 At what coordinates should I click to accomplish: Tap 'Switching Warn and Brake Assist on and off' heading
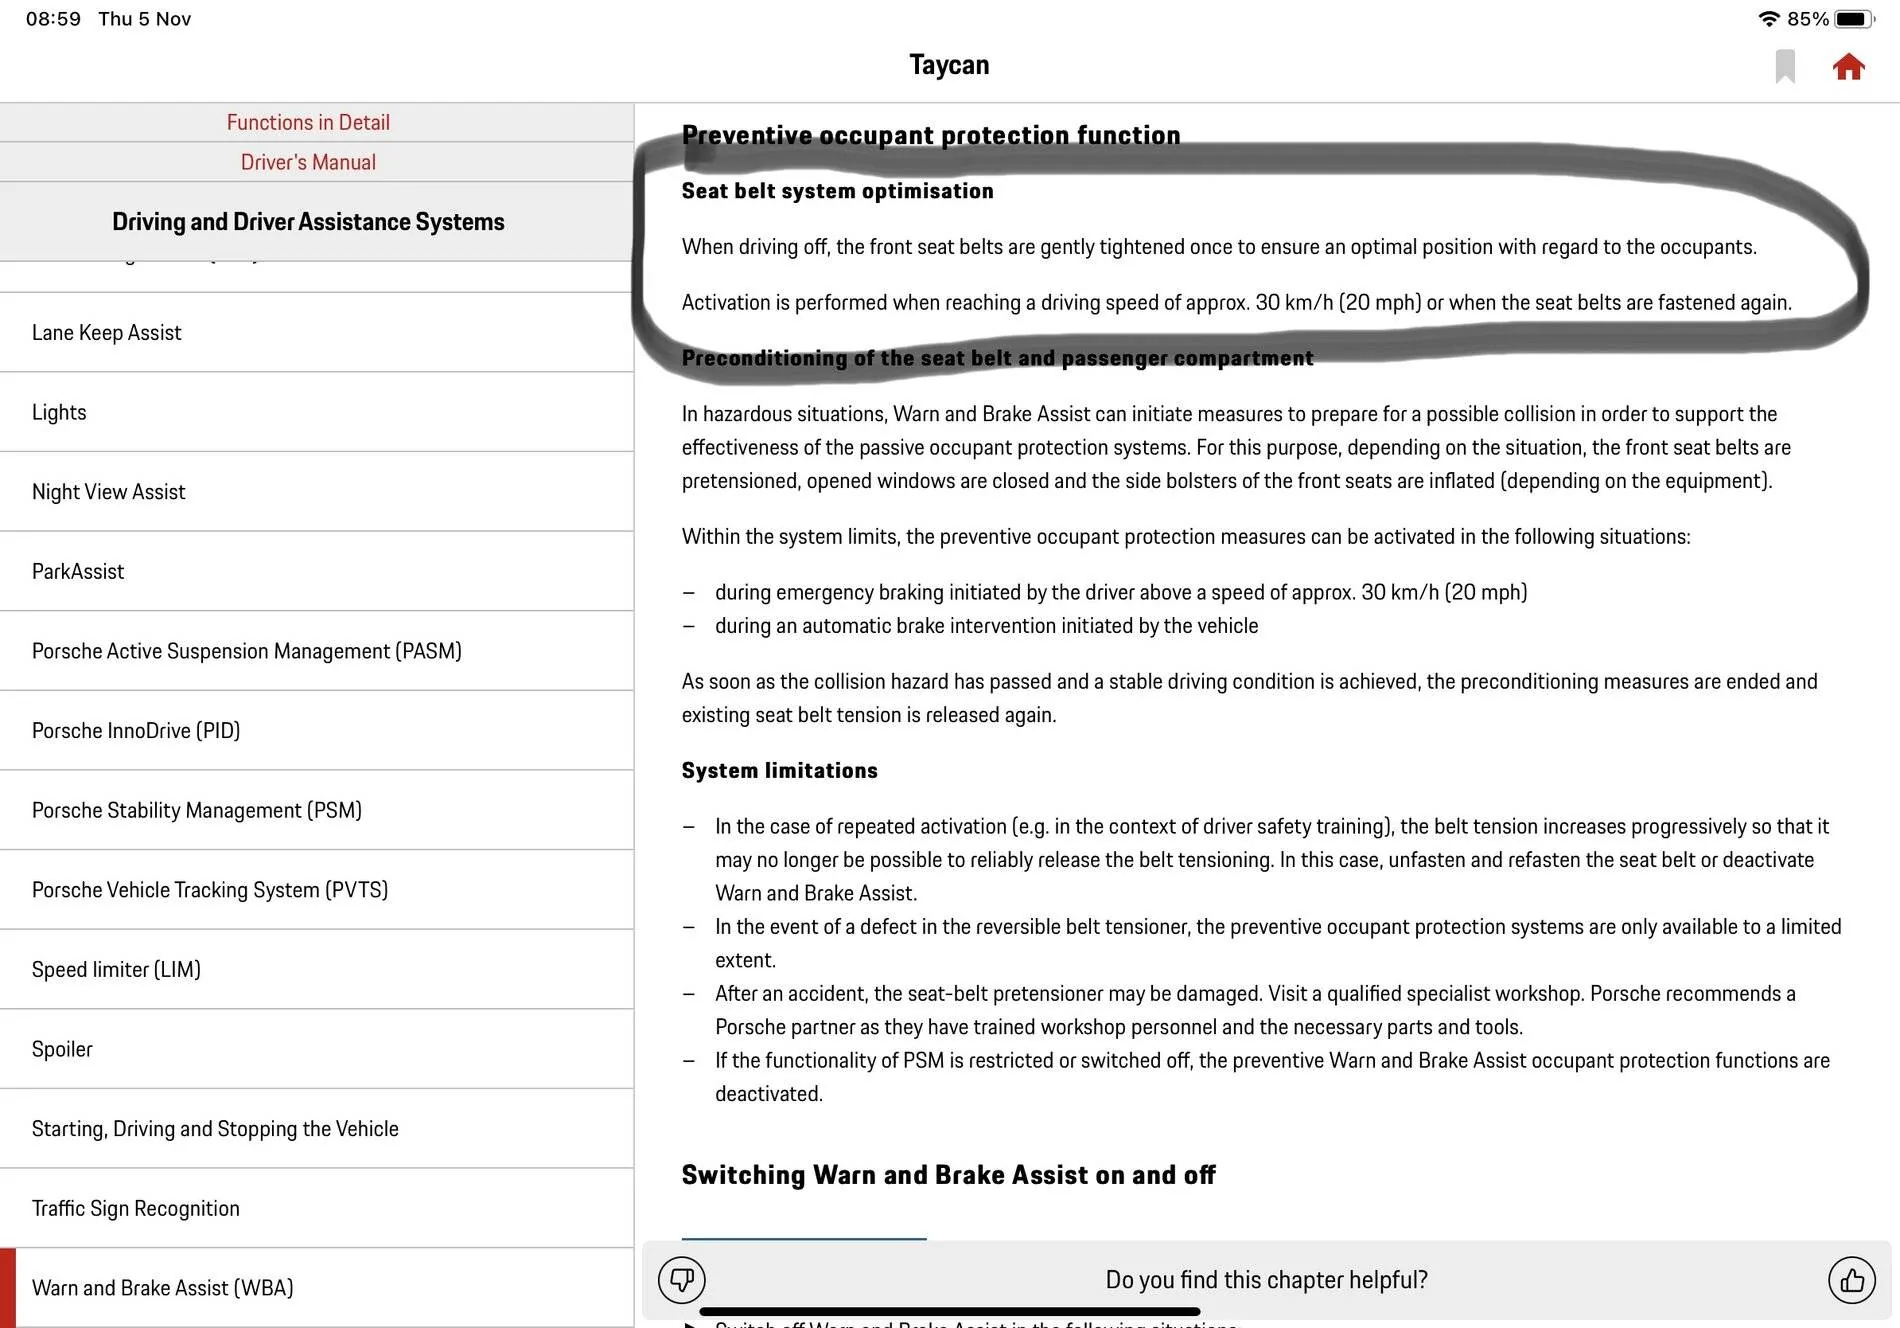[949, 1175]
